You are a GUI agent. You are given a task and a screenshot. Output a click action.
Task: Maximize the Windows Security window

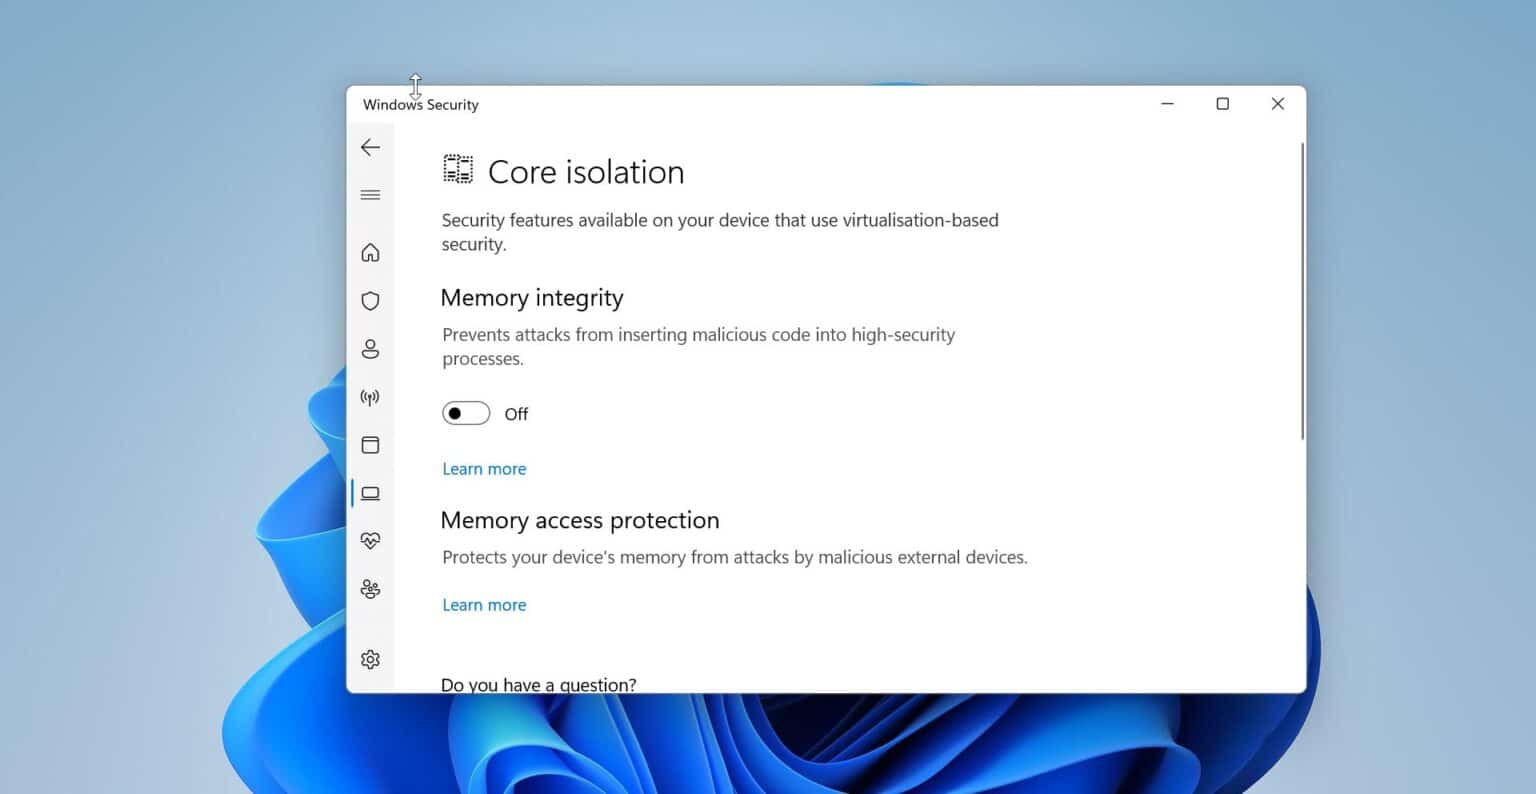(x=1222, y=104)
